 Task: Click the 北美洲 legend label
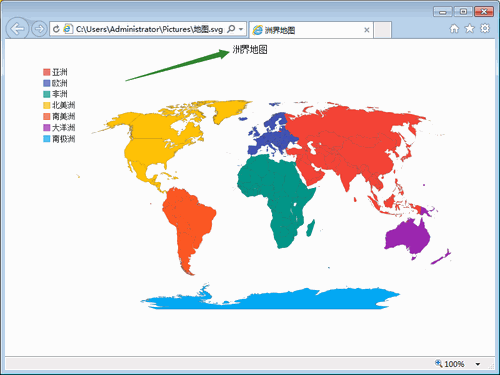tap(64, 105)
